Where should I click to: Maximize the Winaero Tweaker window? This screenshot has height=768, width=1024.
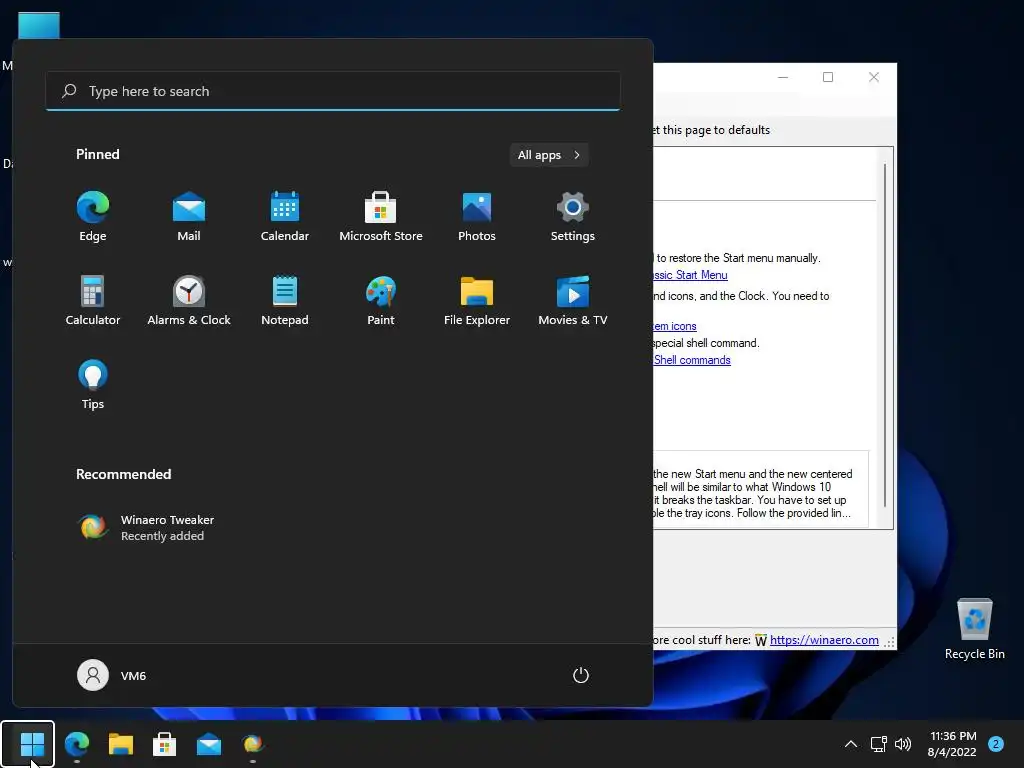pos(828,77)
